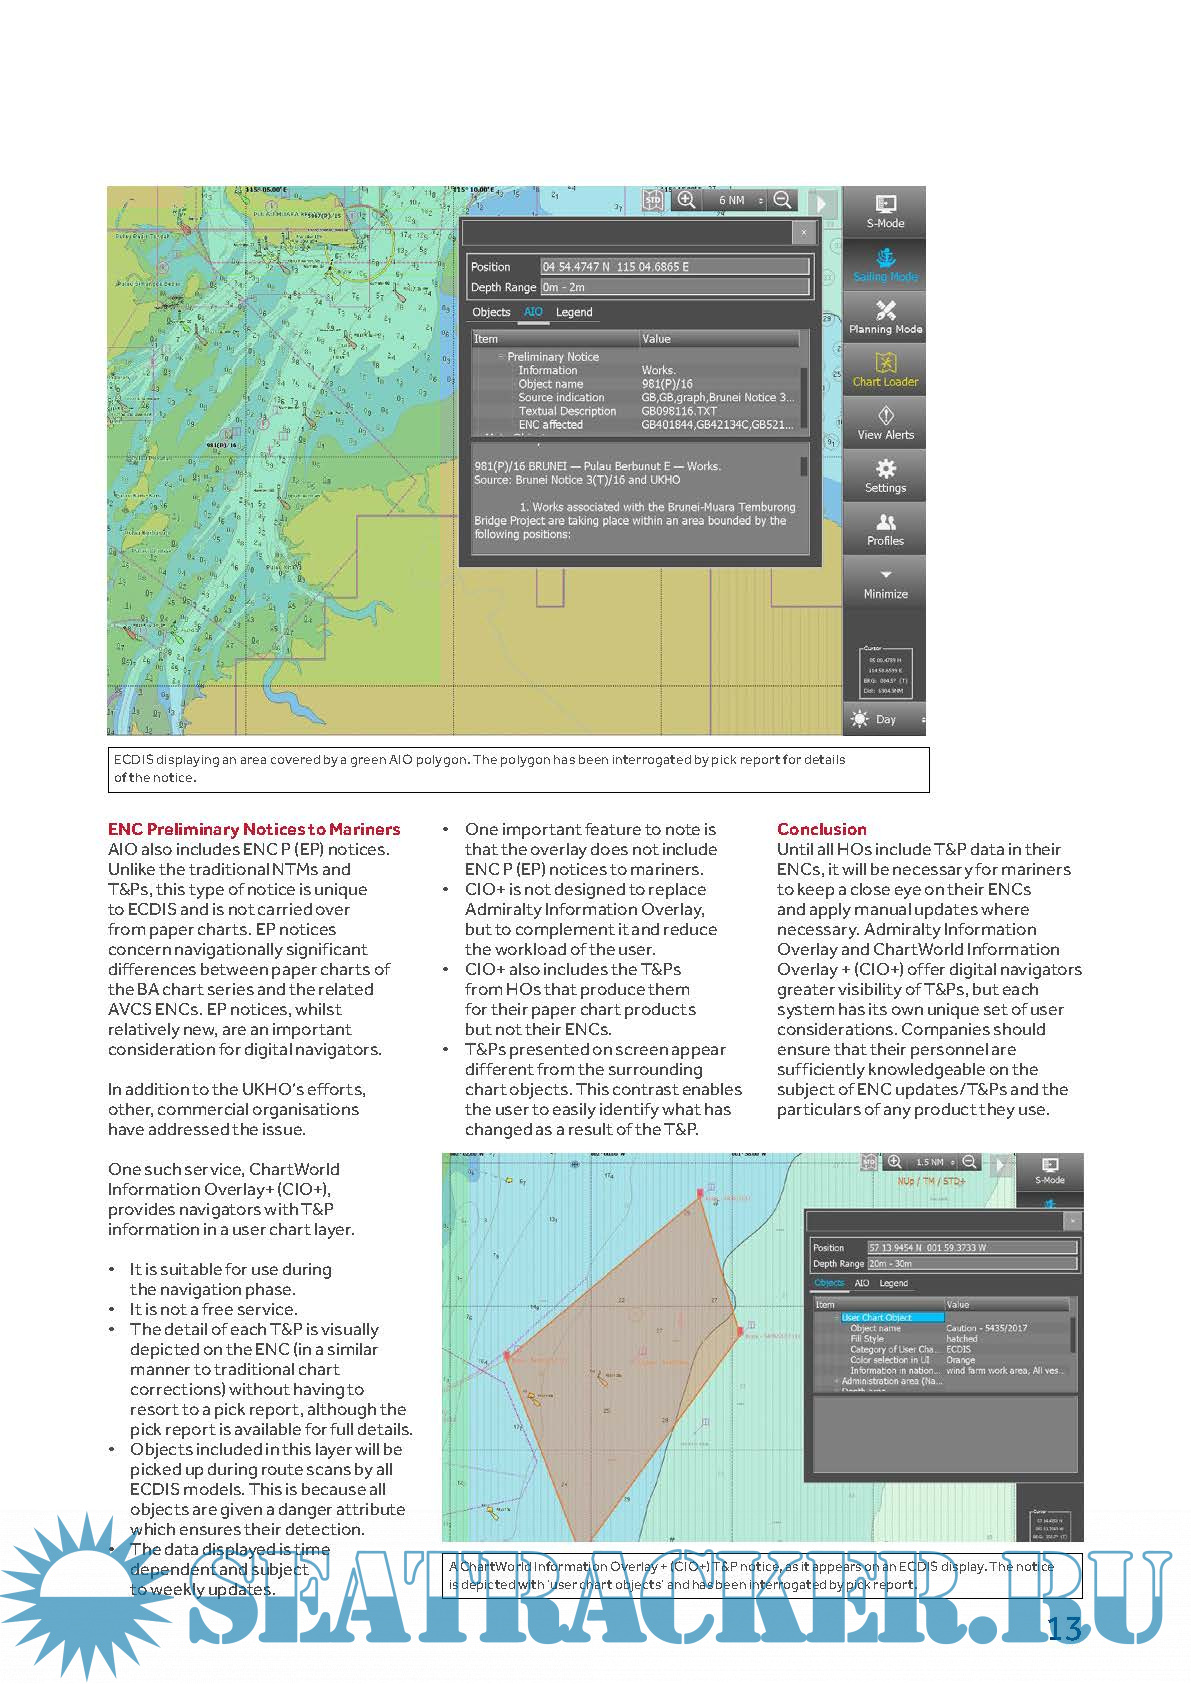Image resolution: width=1191 pixels, height=1684 pixels.
Task: Open Legend tab in the Brunei notice report
Action: [x=574, y=312]
